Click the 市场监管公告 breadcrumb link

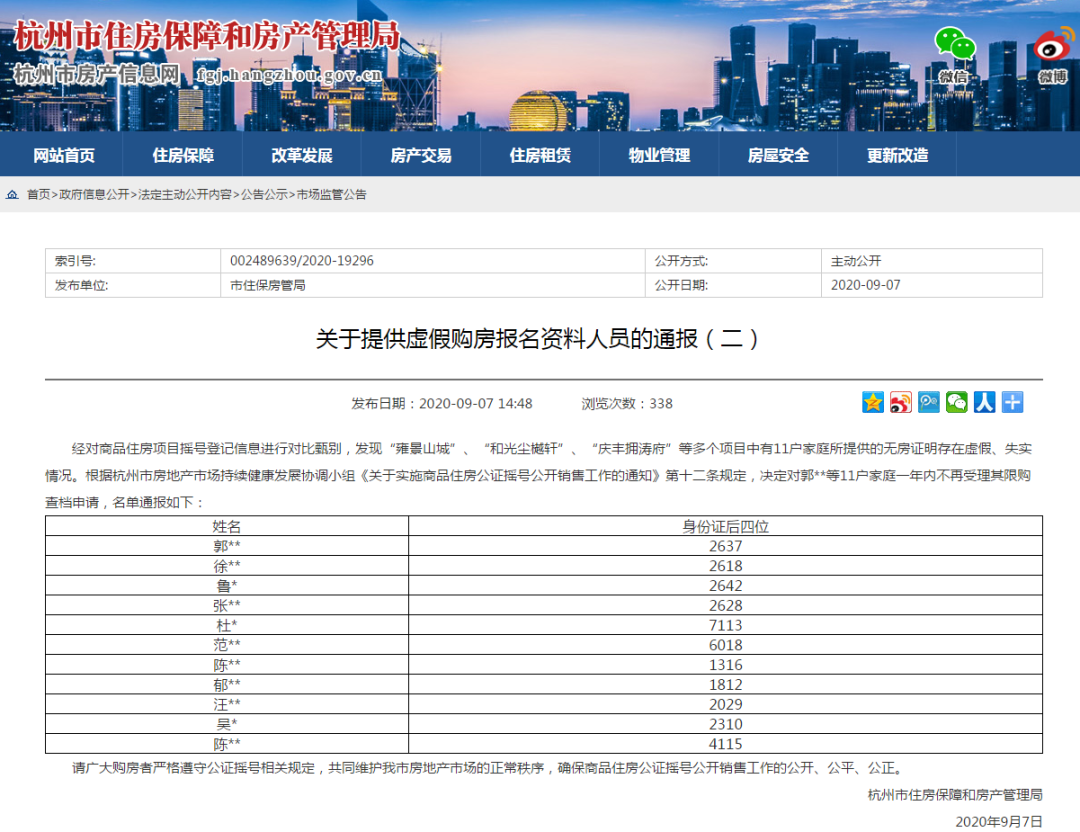point(332,195)
